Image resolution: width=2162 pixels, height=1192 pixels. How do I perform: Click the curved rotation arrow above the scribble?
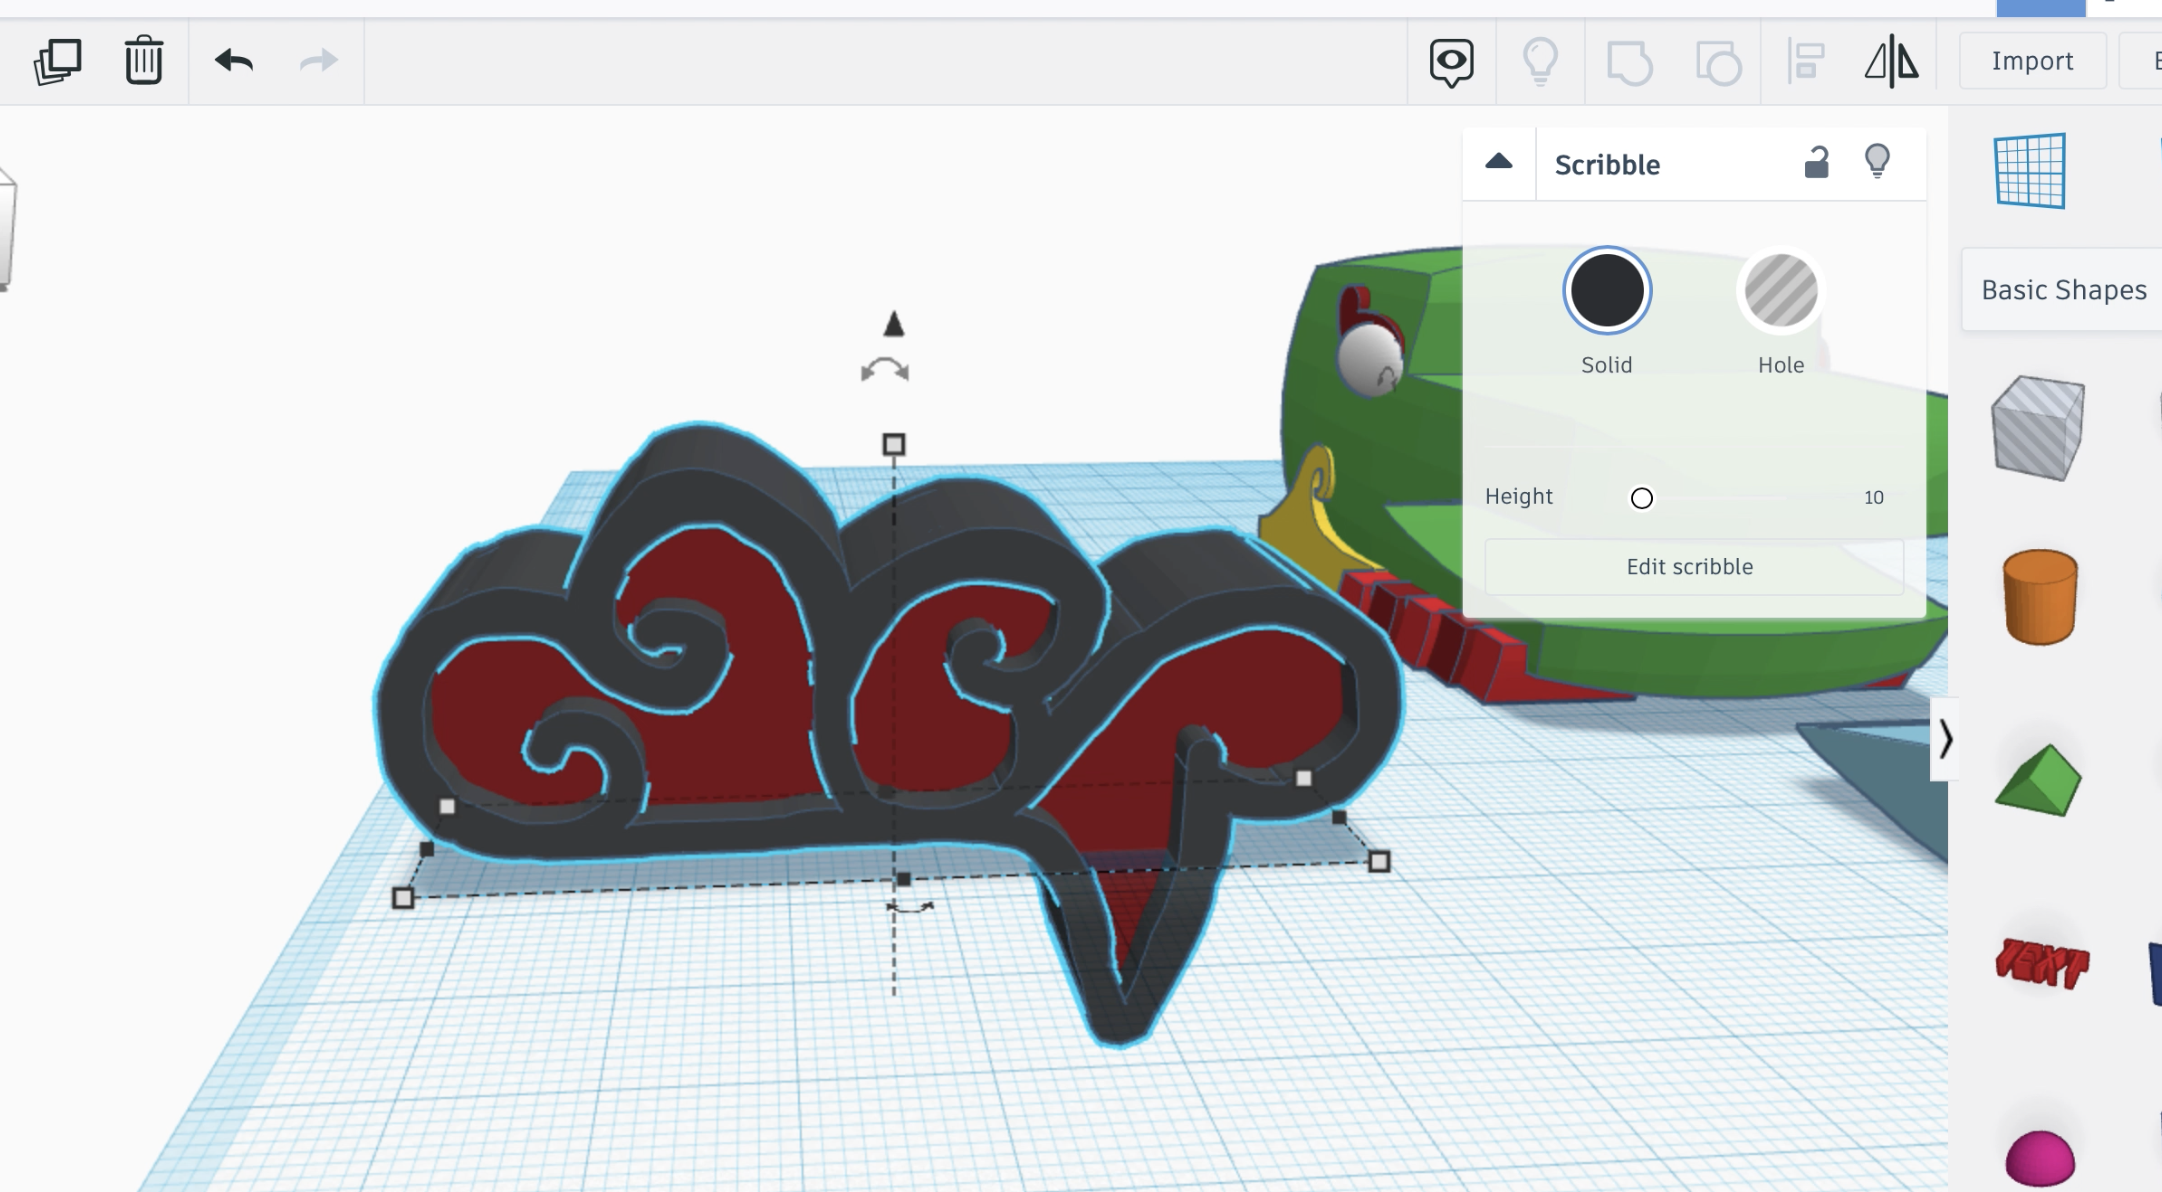pyautogui.click(x=885, y=371)
